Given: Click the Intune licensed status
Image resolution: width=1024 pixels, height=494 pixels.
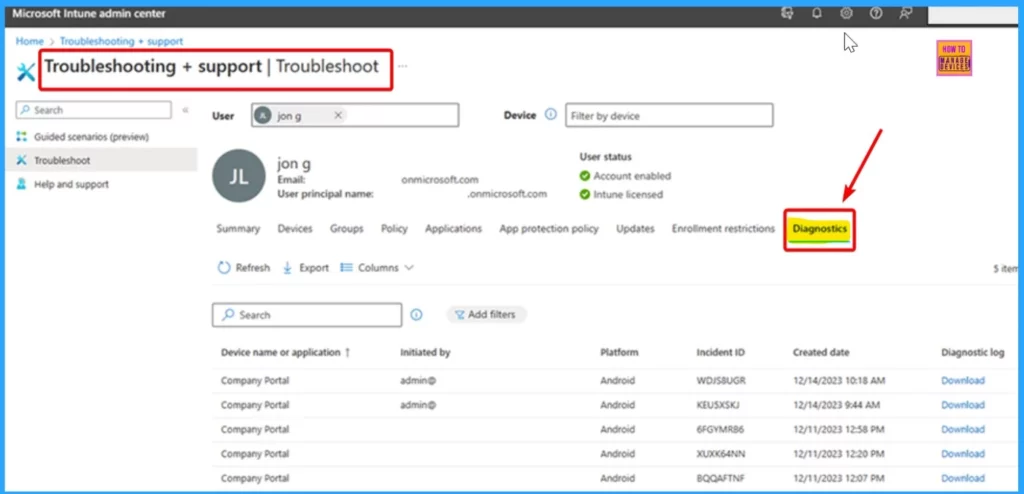Looking at the screenshot, I should 621,194.
